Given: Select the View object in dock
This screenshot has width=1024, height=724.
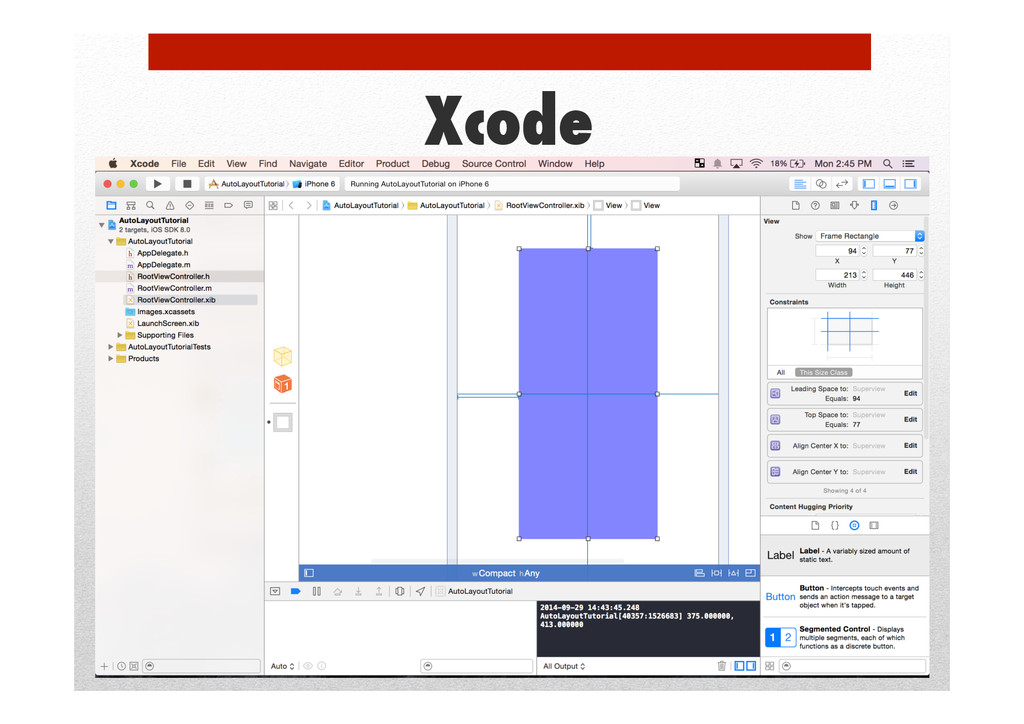Looking at the screenshot, I should click(283, 422).
